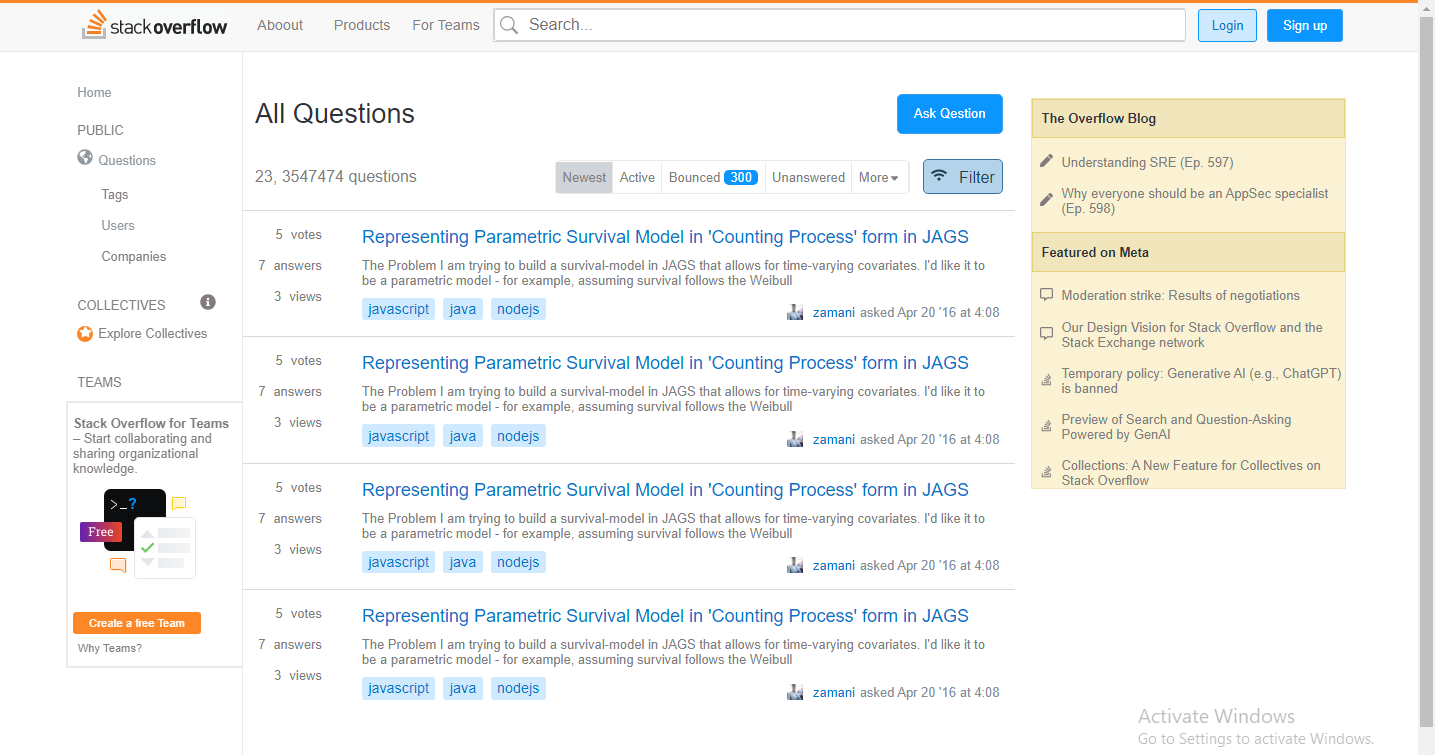Click into the Search input field
The width and height of the screenshot is (1435, 755).
[840, 25]
